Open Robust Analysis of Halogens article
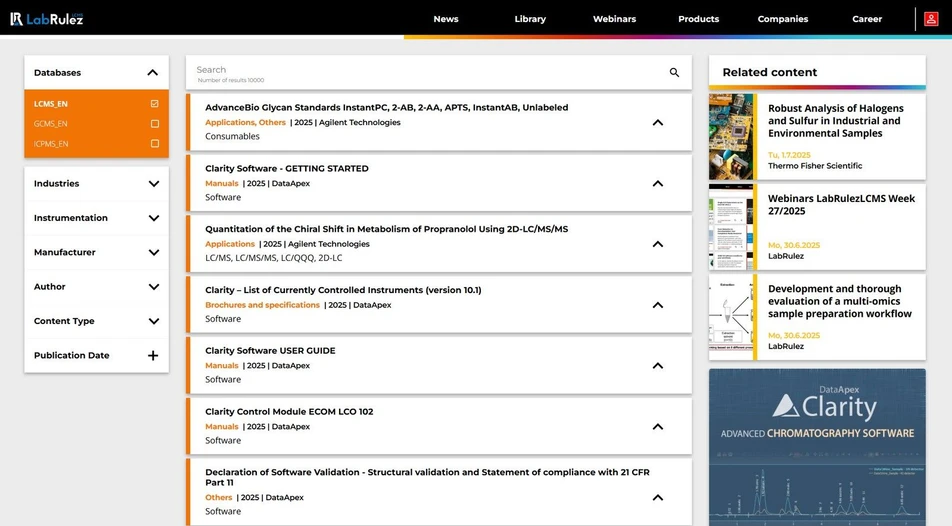This screenshot has width=952, height=526. [835, 121]
